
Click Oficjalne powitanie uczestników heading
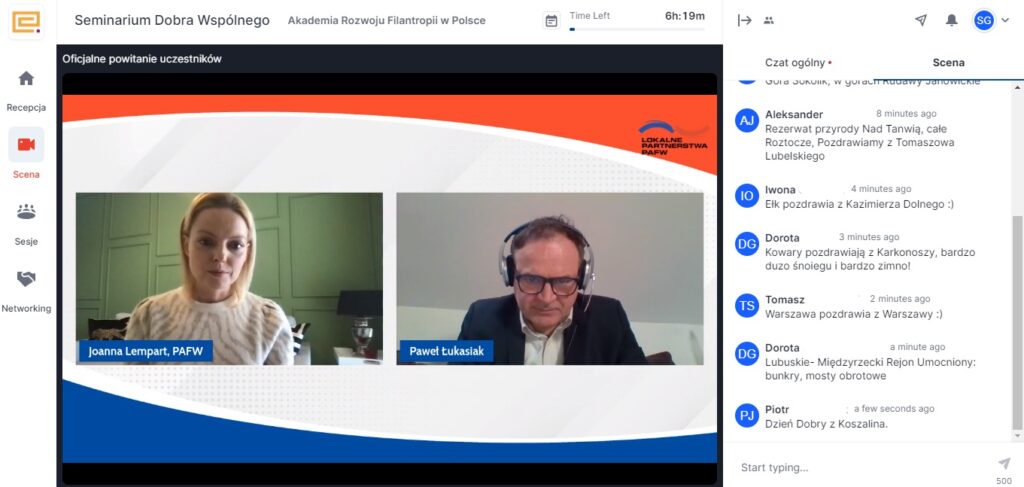[142, 59]
